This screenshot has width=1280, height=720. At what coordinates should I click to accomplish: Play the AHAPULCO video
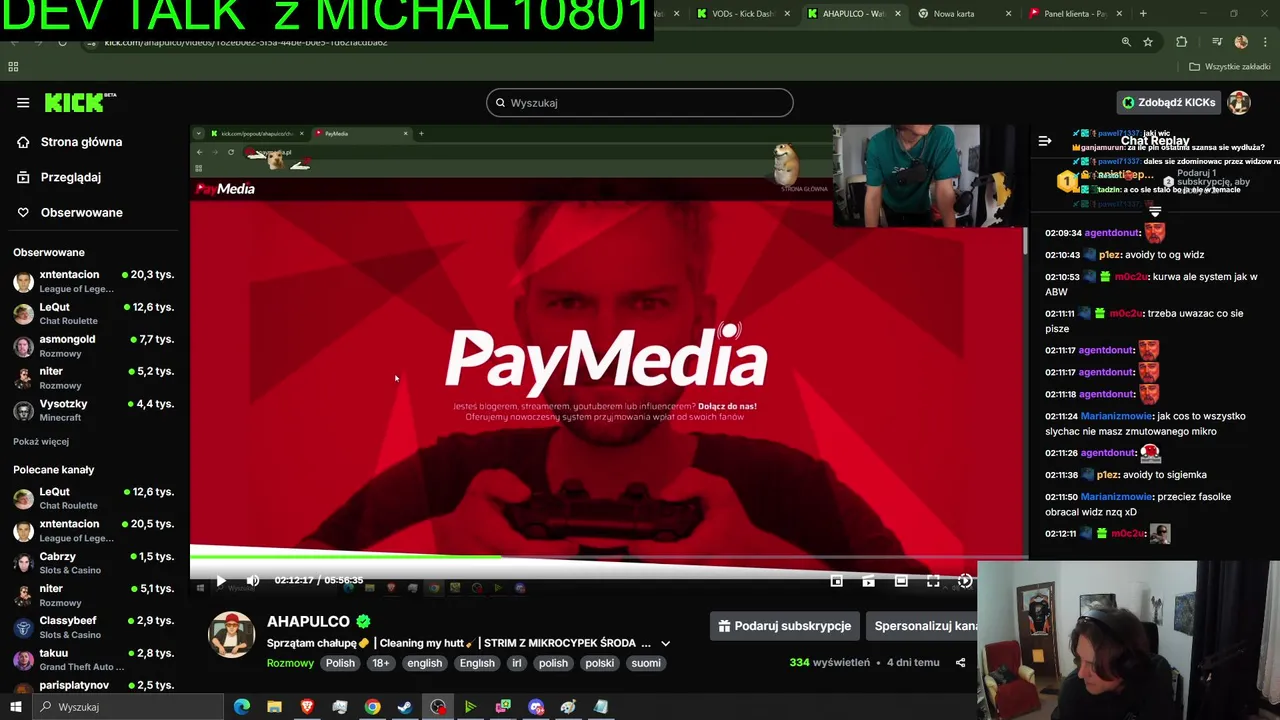click(x=221, y=580)
